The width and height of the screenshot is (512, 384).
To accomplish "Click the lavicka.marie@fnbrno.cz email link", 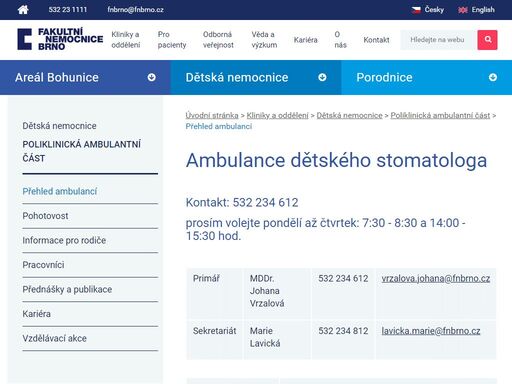I will (431, 331).
